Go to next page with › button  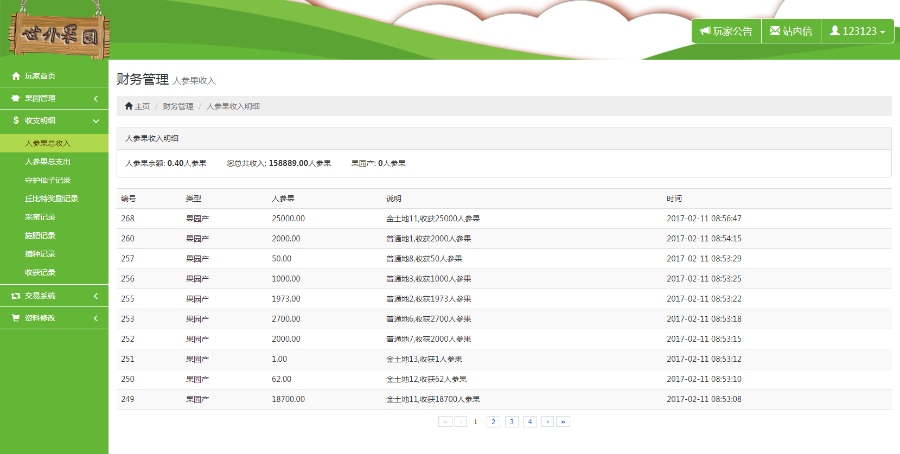tap(548, 421)
